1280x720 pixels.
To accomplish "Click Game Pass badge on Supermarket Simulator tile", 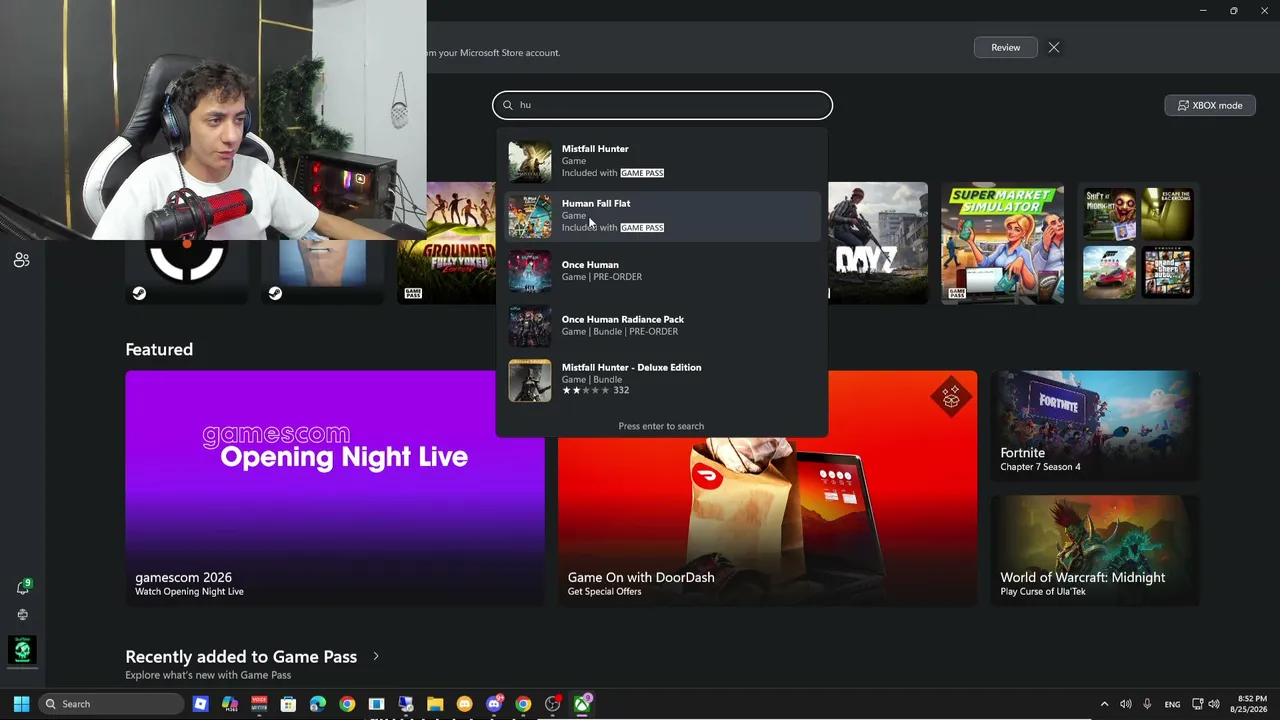I will pyautogui.click(x=956, y=293).
